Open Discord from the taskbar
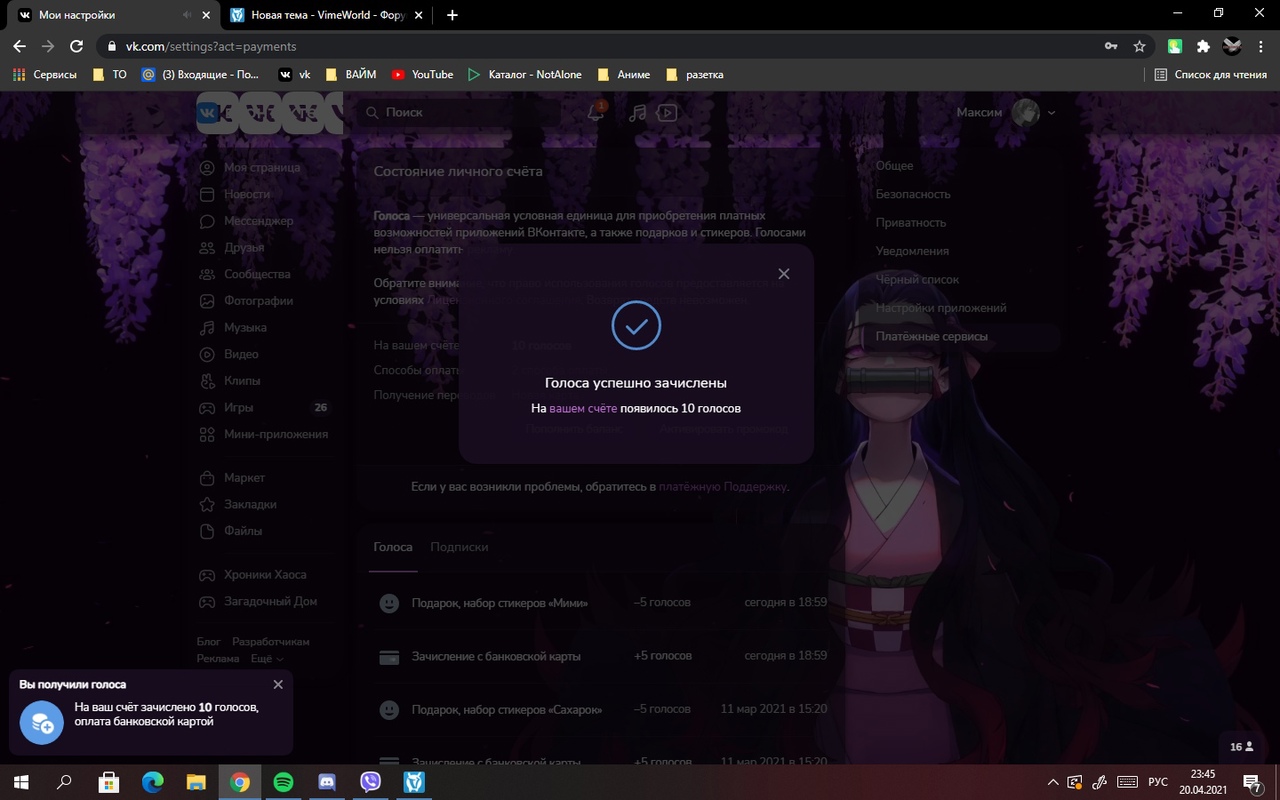 (x=327, y=782)
